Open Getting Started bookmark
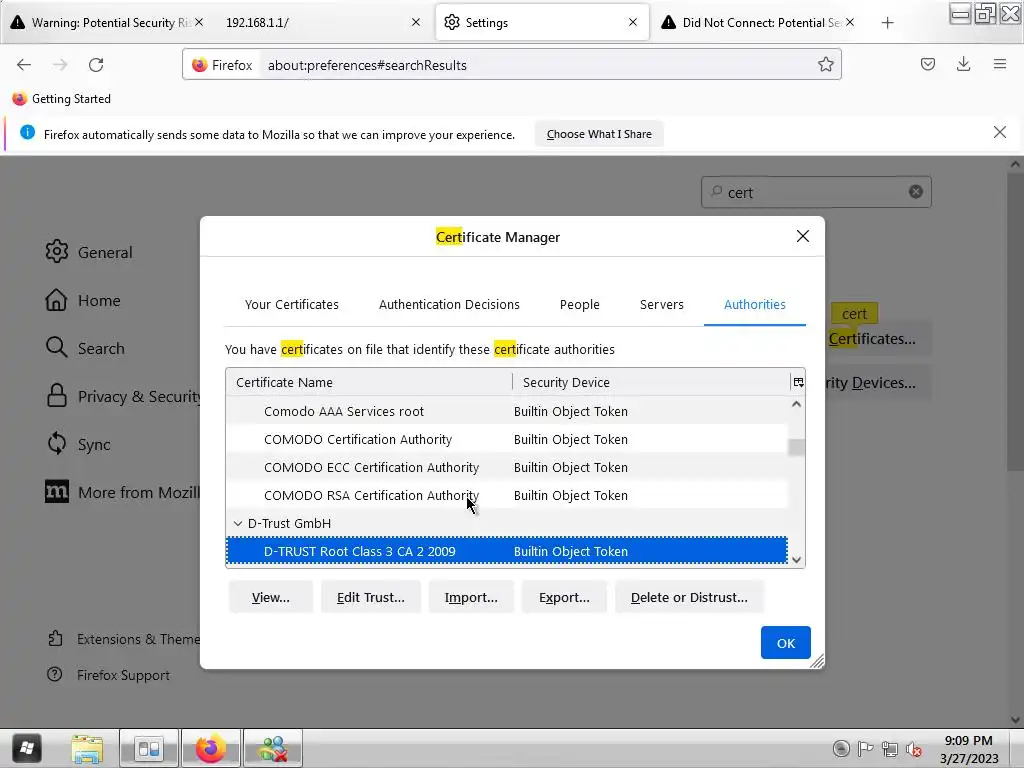This screenshot has height=768, width=1024. pyautogui.click(x=62, y=99)
